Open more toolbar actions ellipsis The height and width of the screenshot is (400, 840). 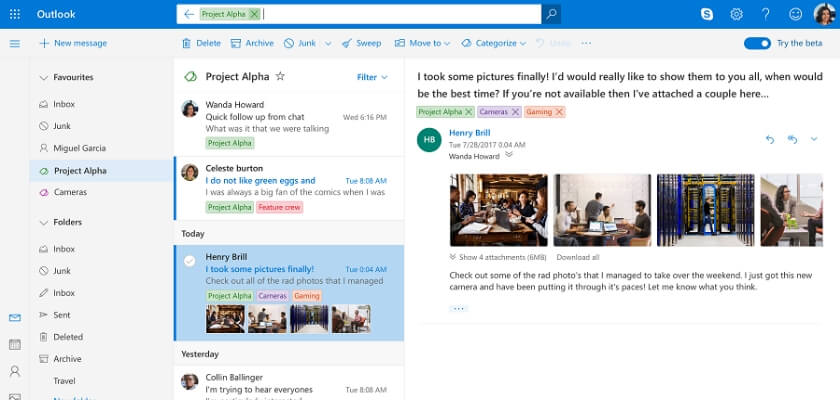coord(586,43)
